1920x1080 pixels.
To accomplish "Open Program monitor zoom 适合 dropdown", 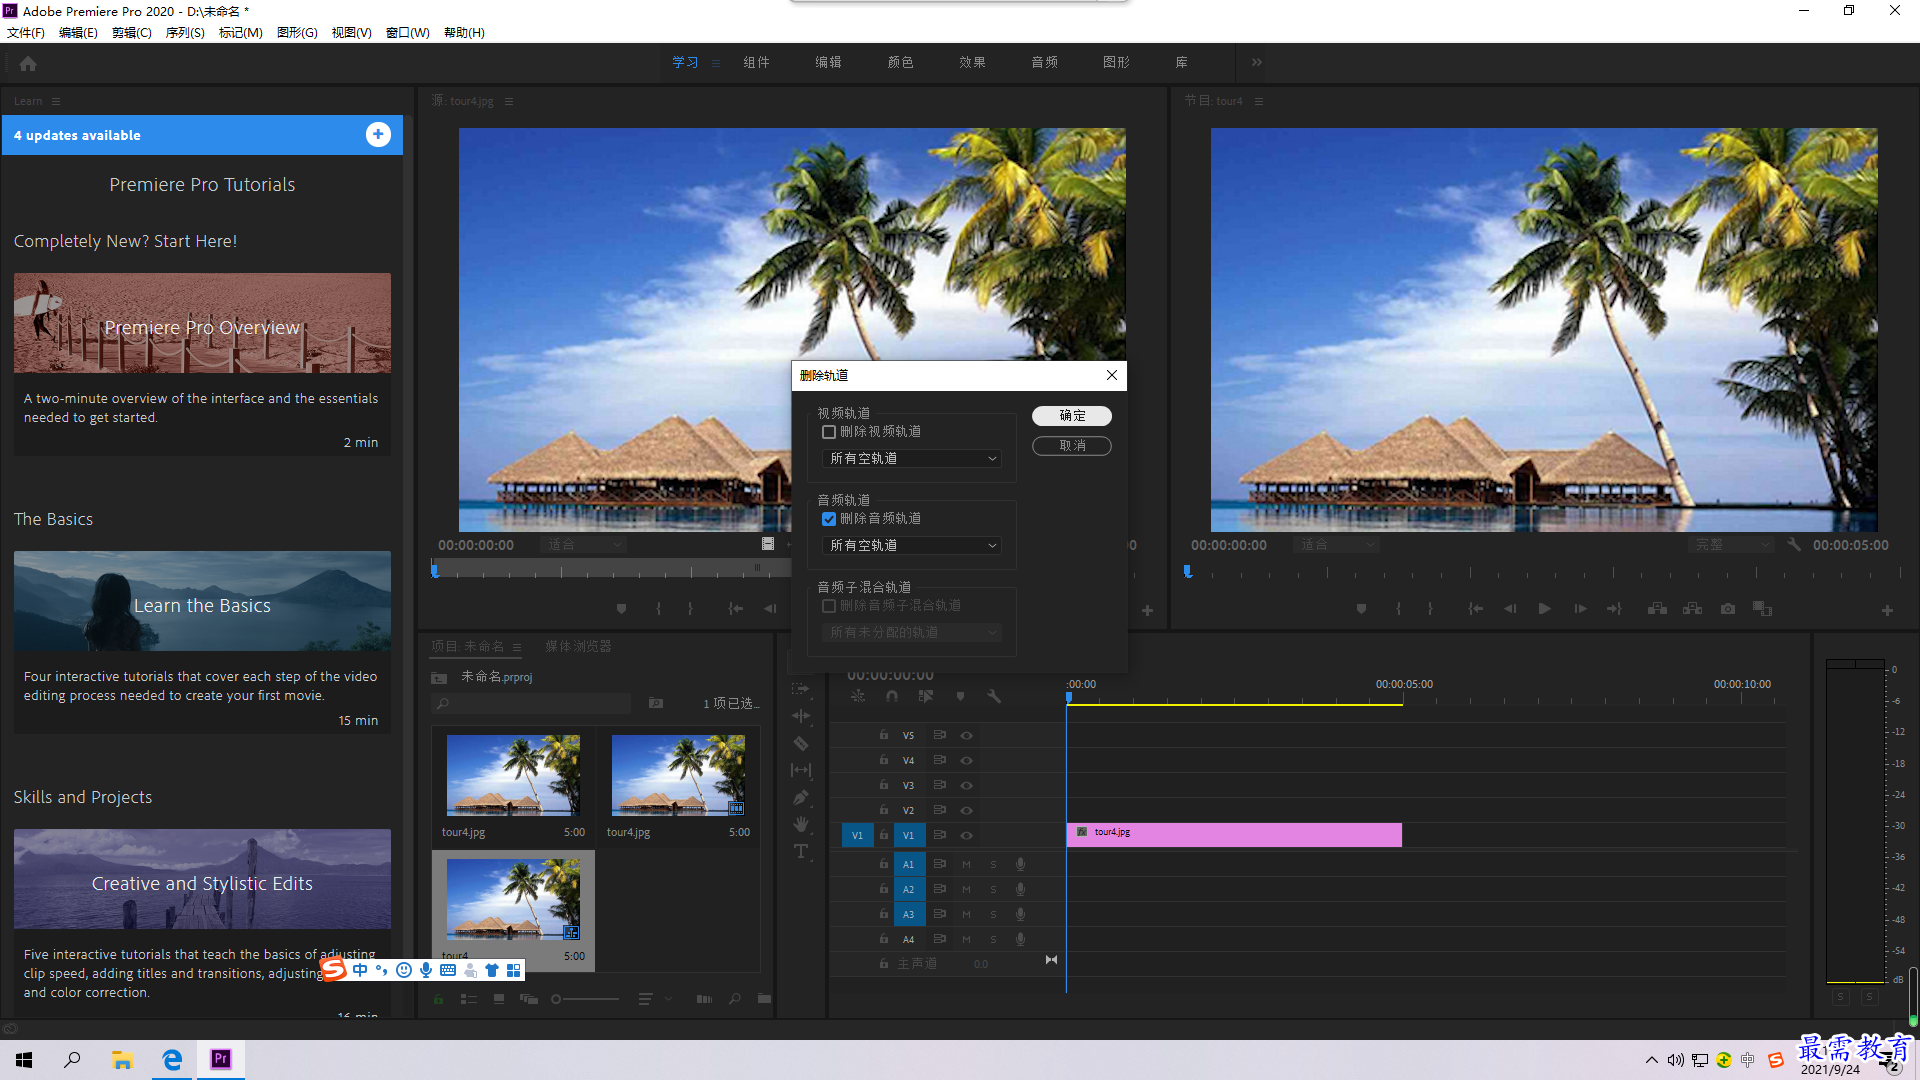I will coord(1338,545).
